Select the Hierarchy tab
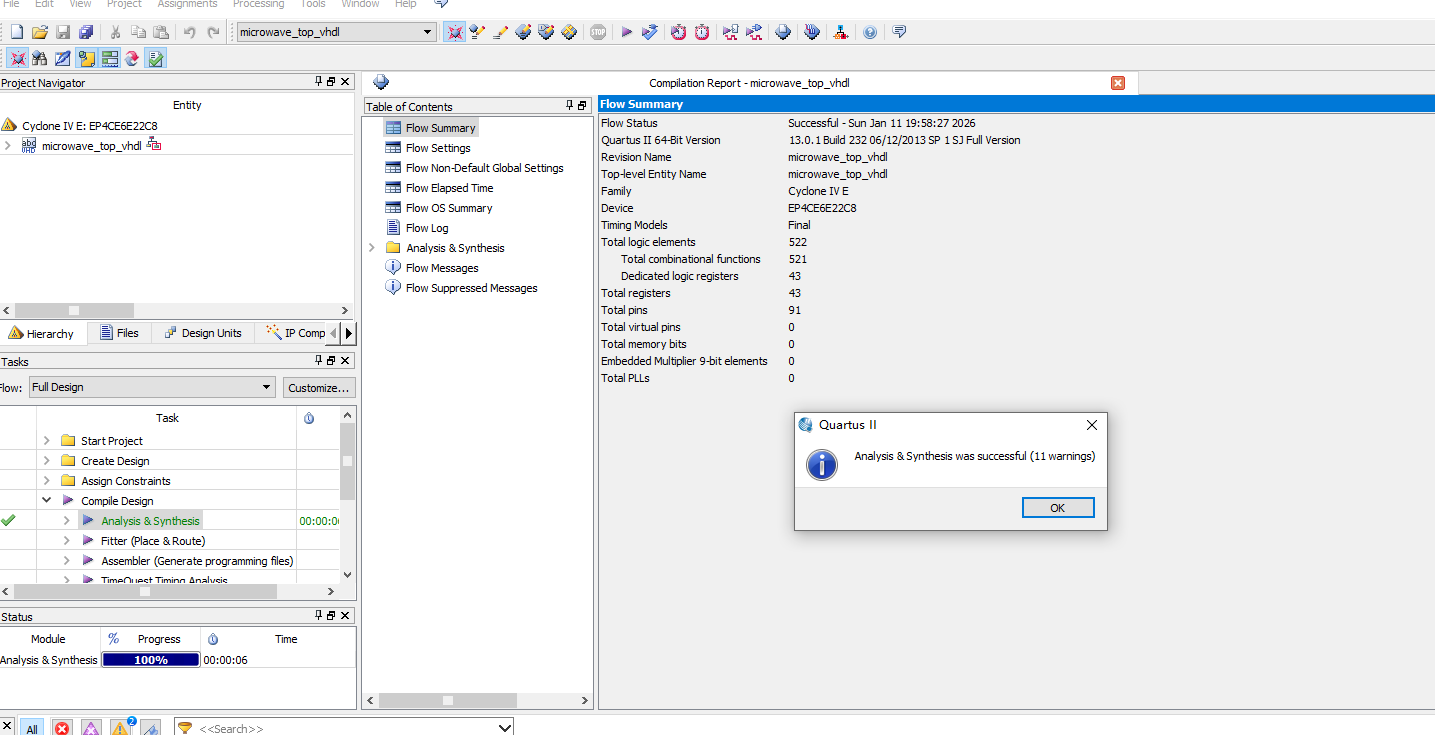Viewport: 1435px width, 735px height. [41, 333]
